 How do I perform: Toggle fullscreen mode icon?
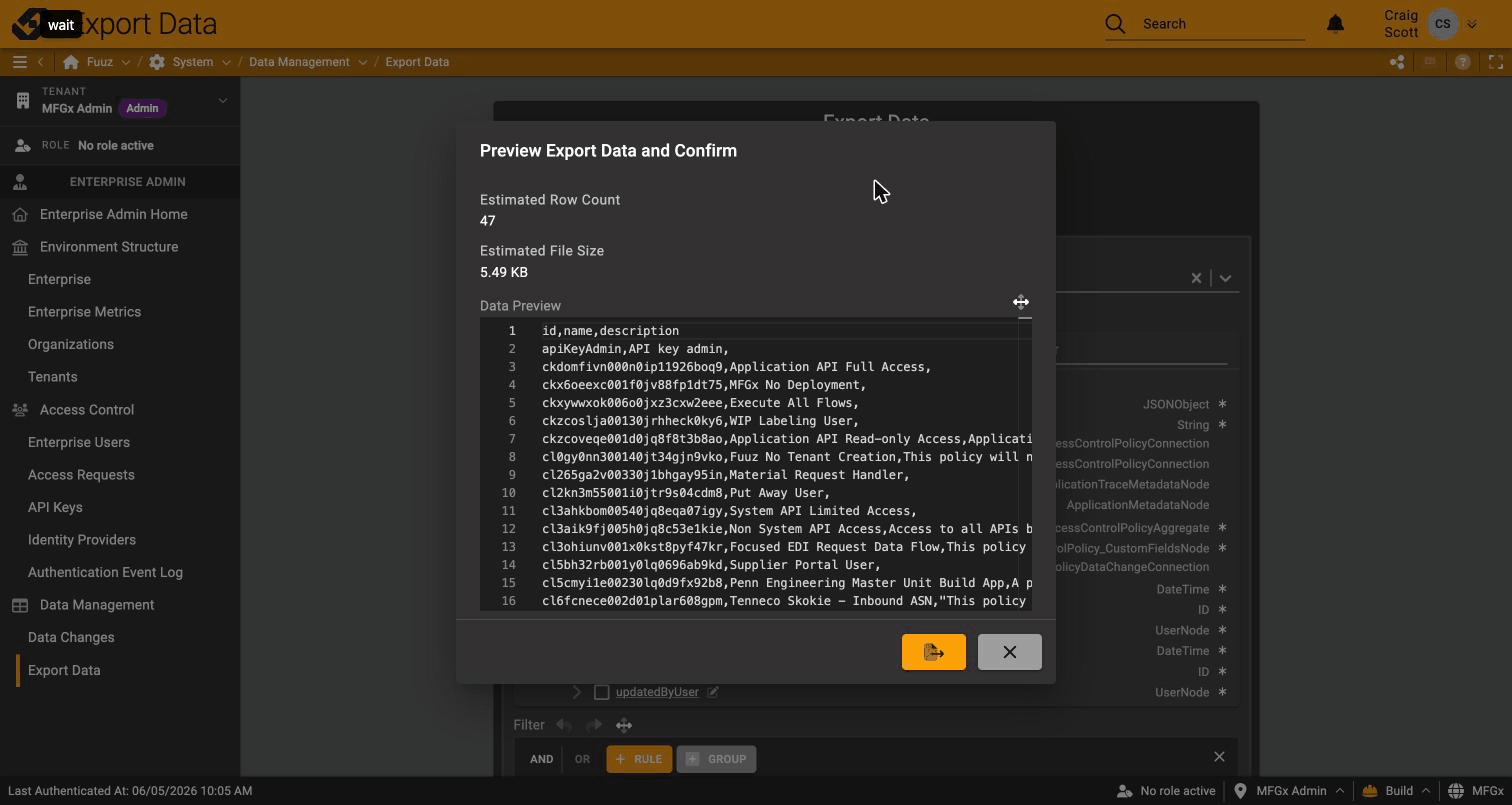tap(1496, 62)
